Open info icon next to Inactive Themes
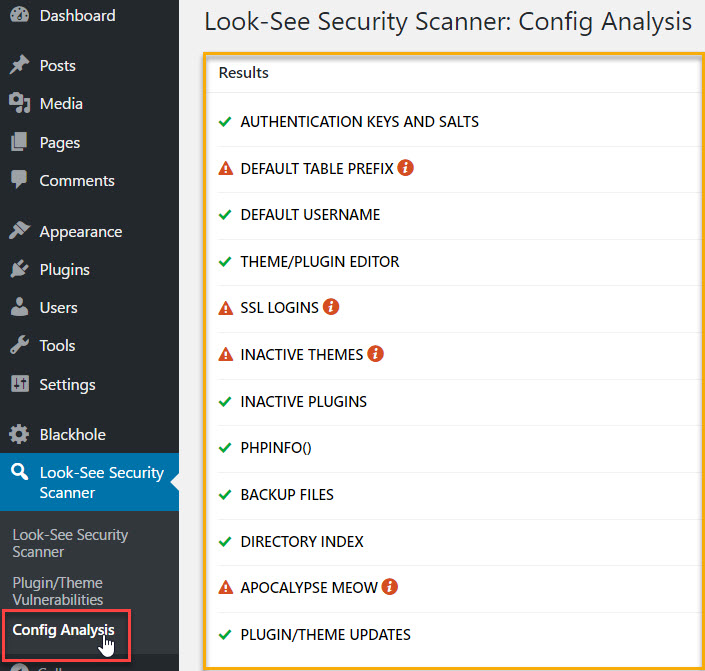The image size is (705, 671). click(375, 353)
